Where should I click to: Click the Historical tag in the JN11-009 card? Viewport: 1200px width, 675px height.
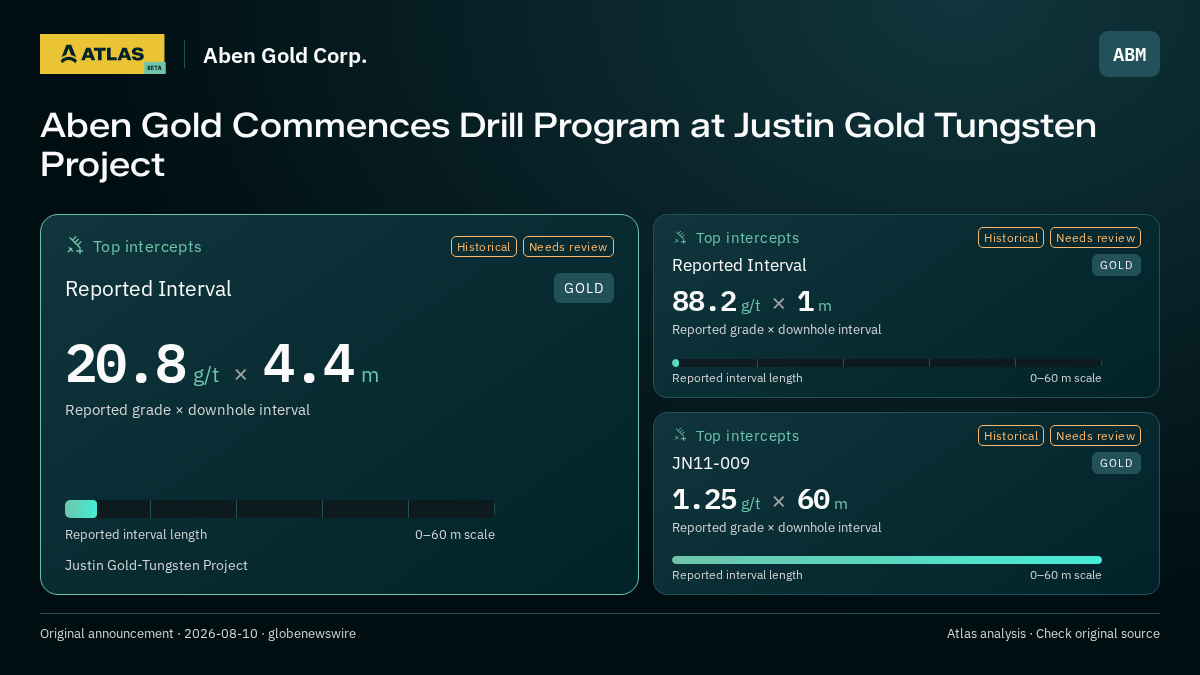click(1011, 436)
